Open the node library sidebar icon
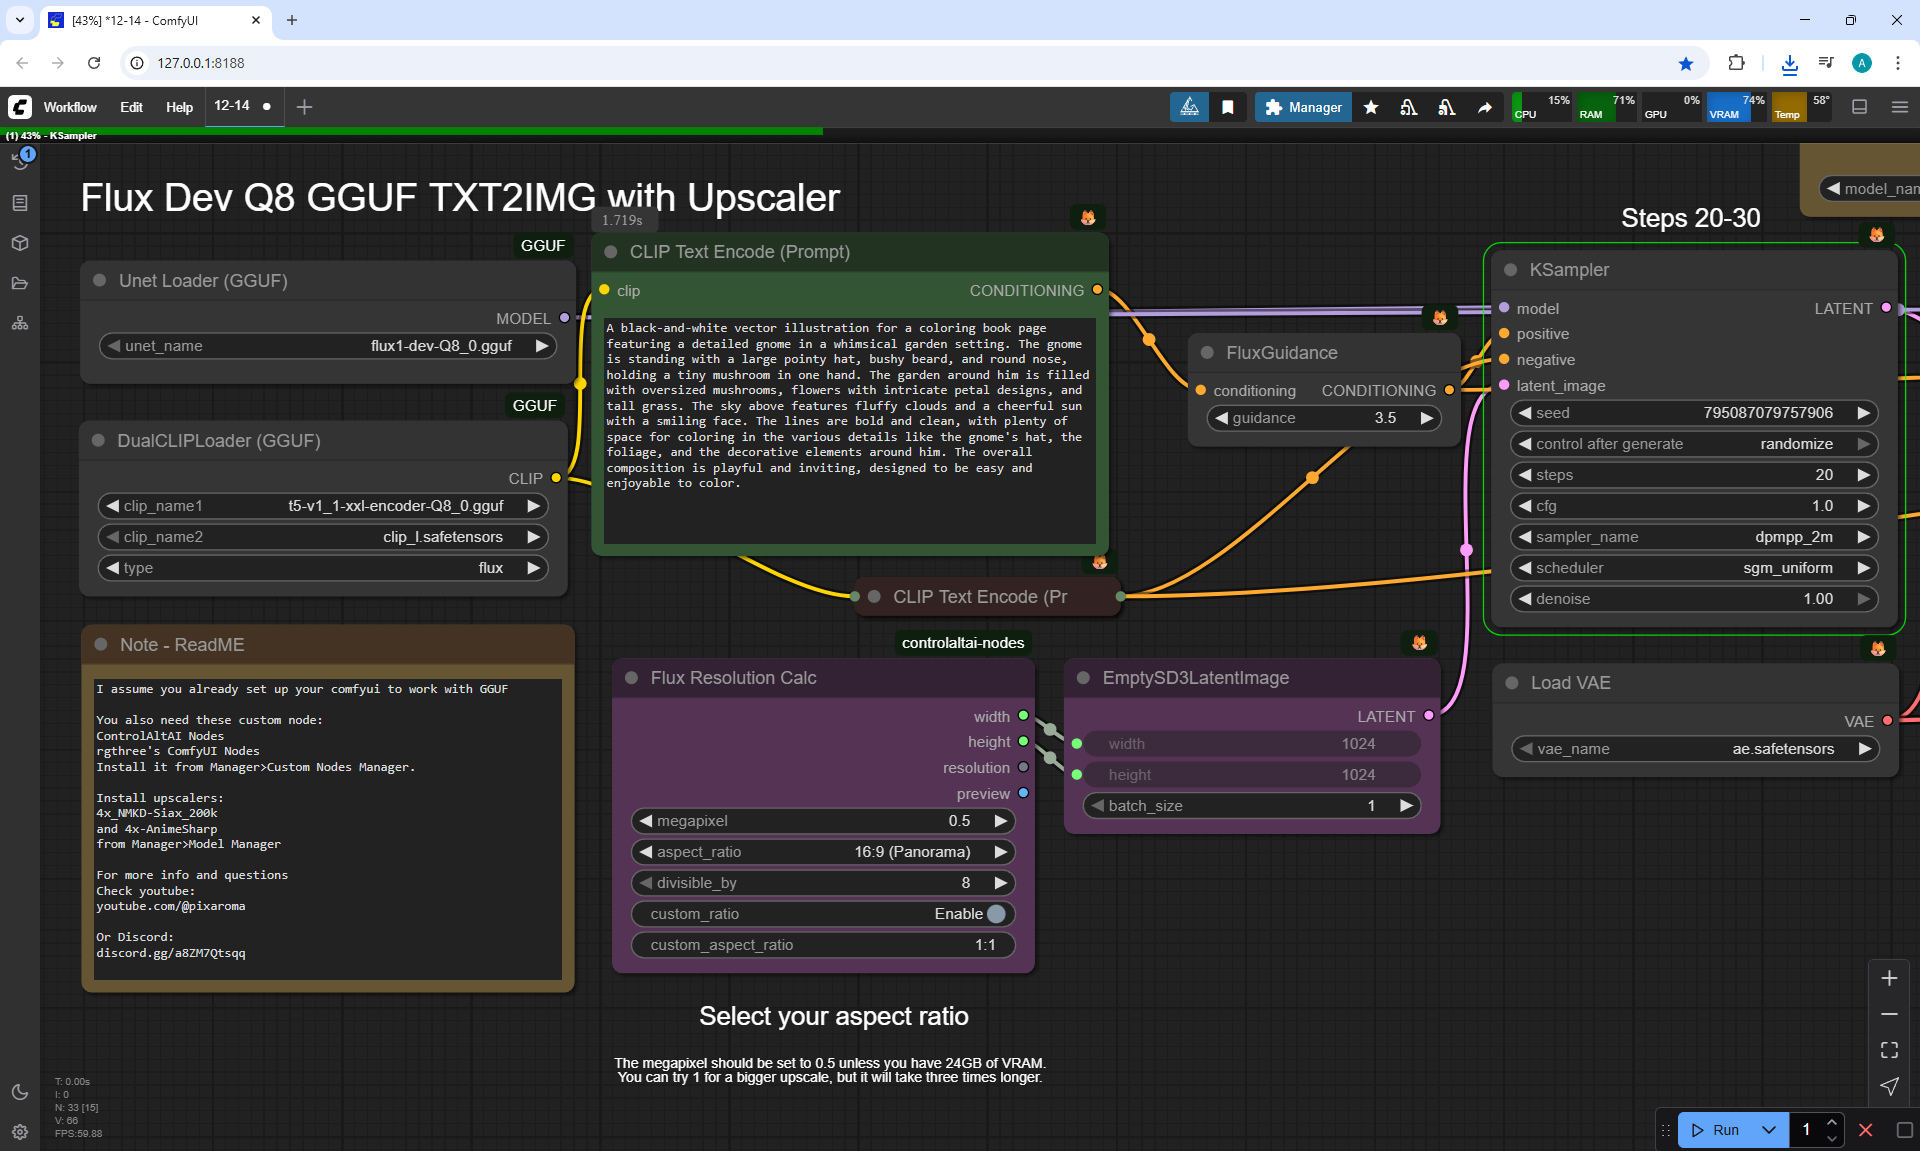 [x=20, y=203]
